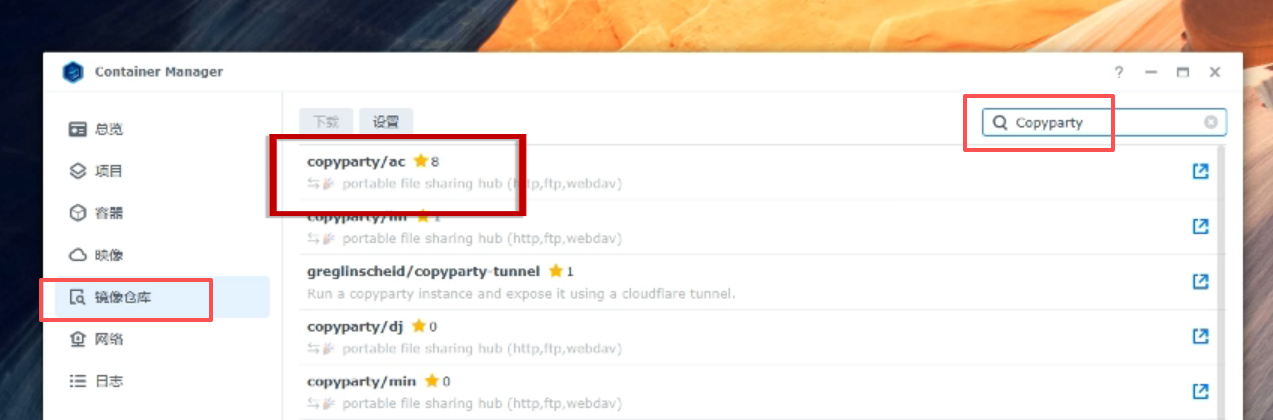Clear the Copyparty search text
The image size is (1273, 420).
1211,122
